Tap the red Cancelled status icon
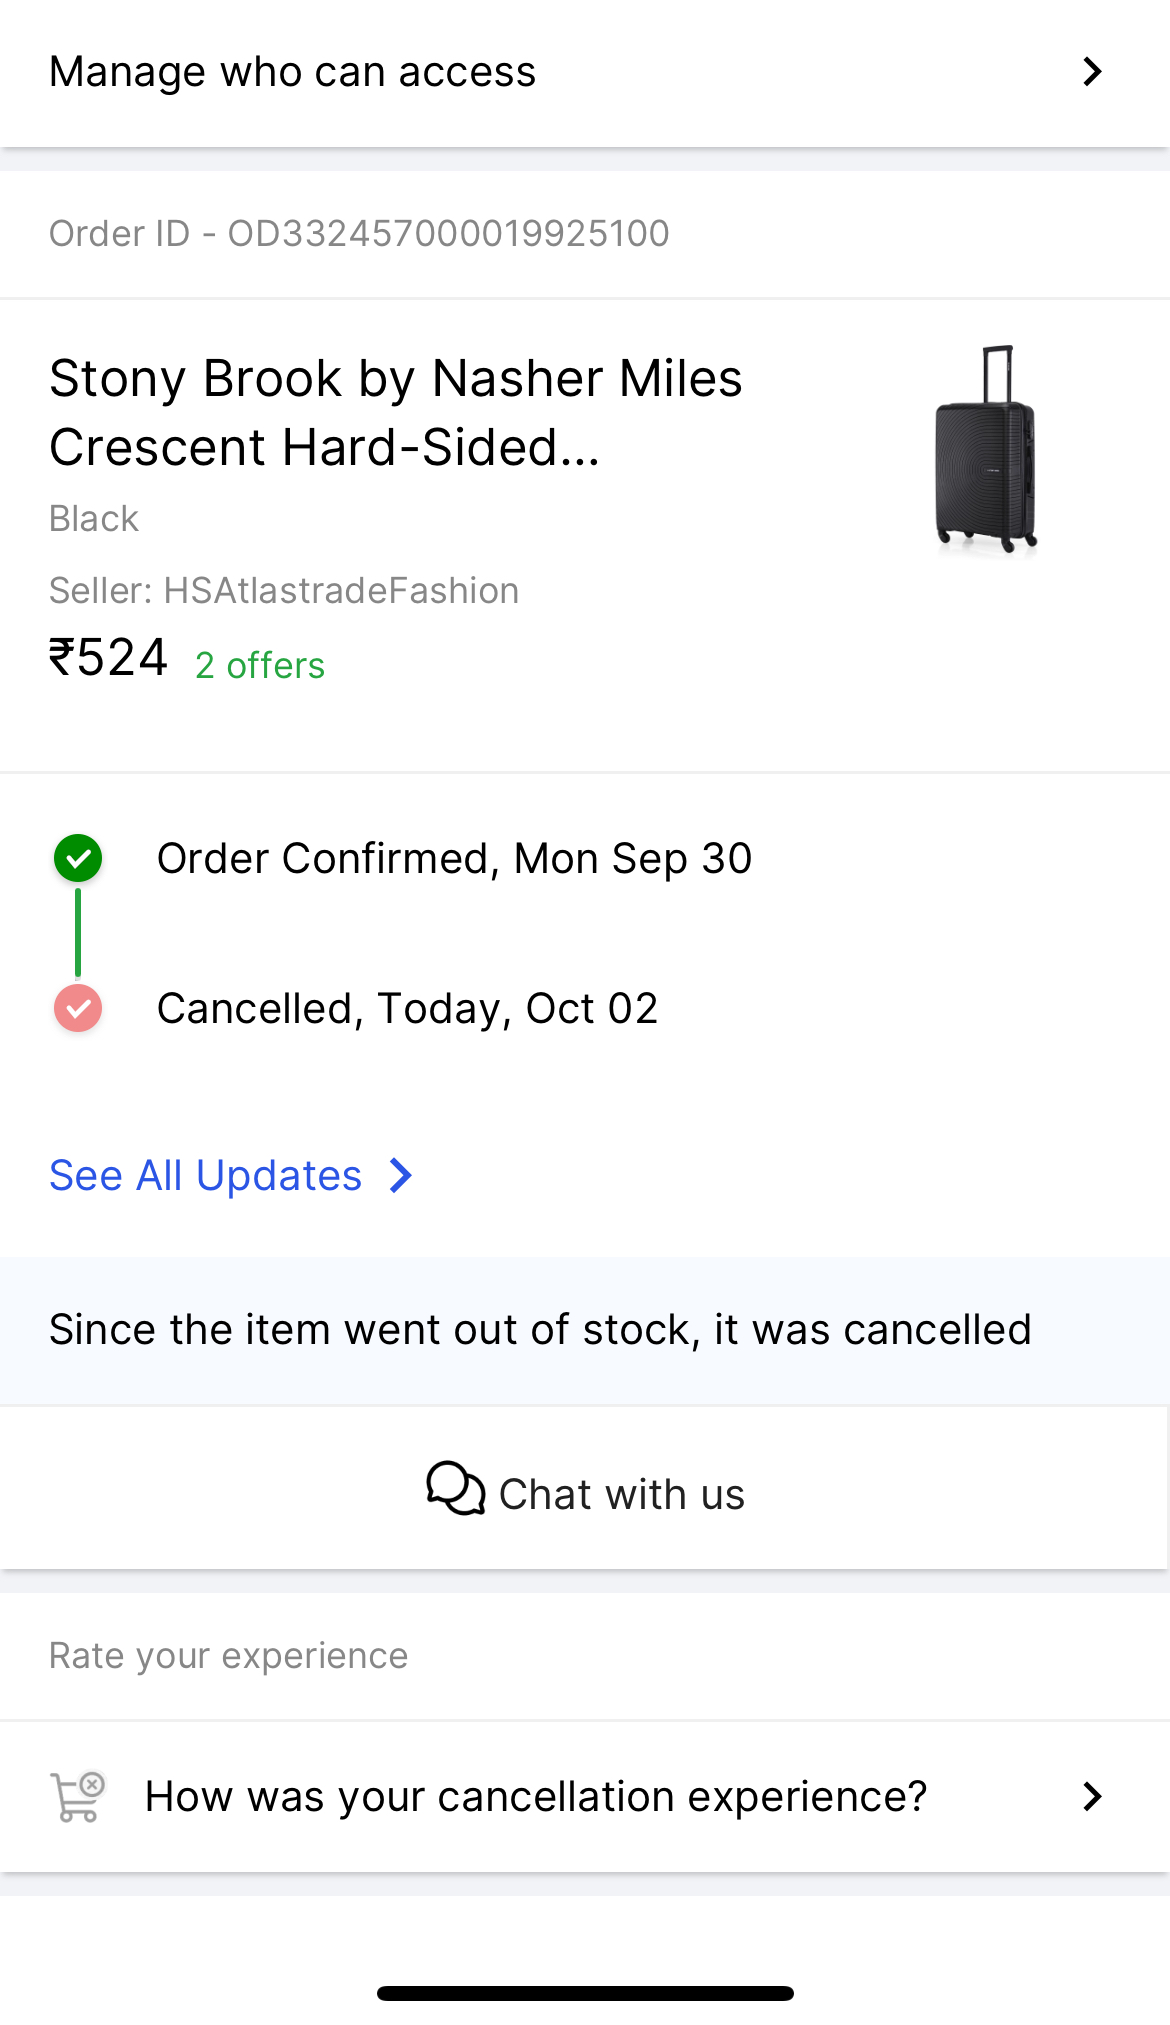This screenshot has width=1170, height=2025. click(78, 1008)
